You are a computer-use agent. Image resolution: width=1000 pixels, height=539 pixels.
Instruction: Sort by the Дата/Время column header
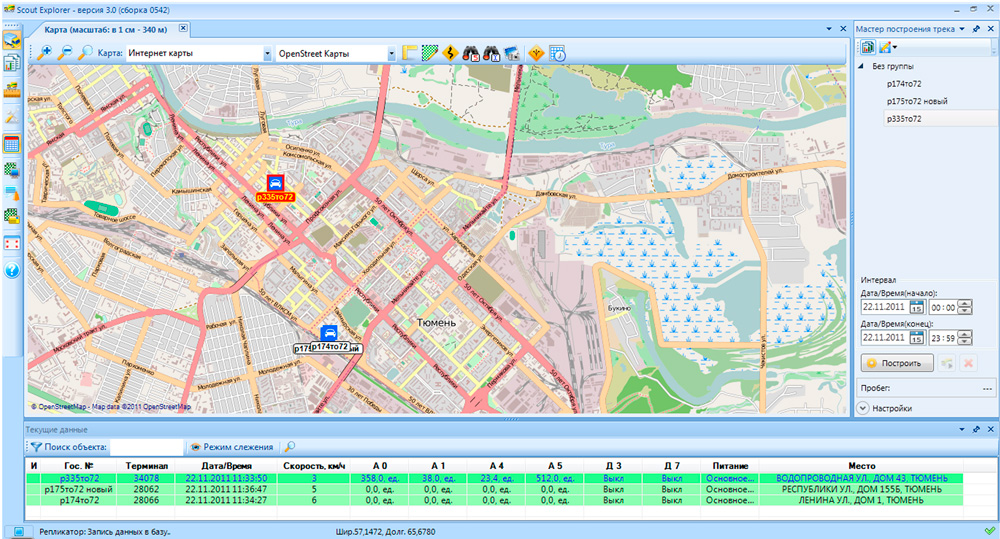coord(226,466)
